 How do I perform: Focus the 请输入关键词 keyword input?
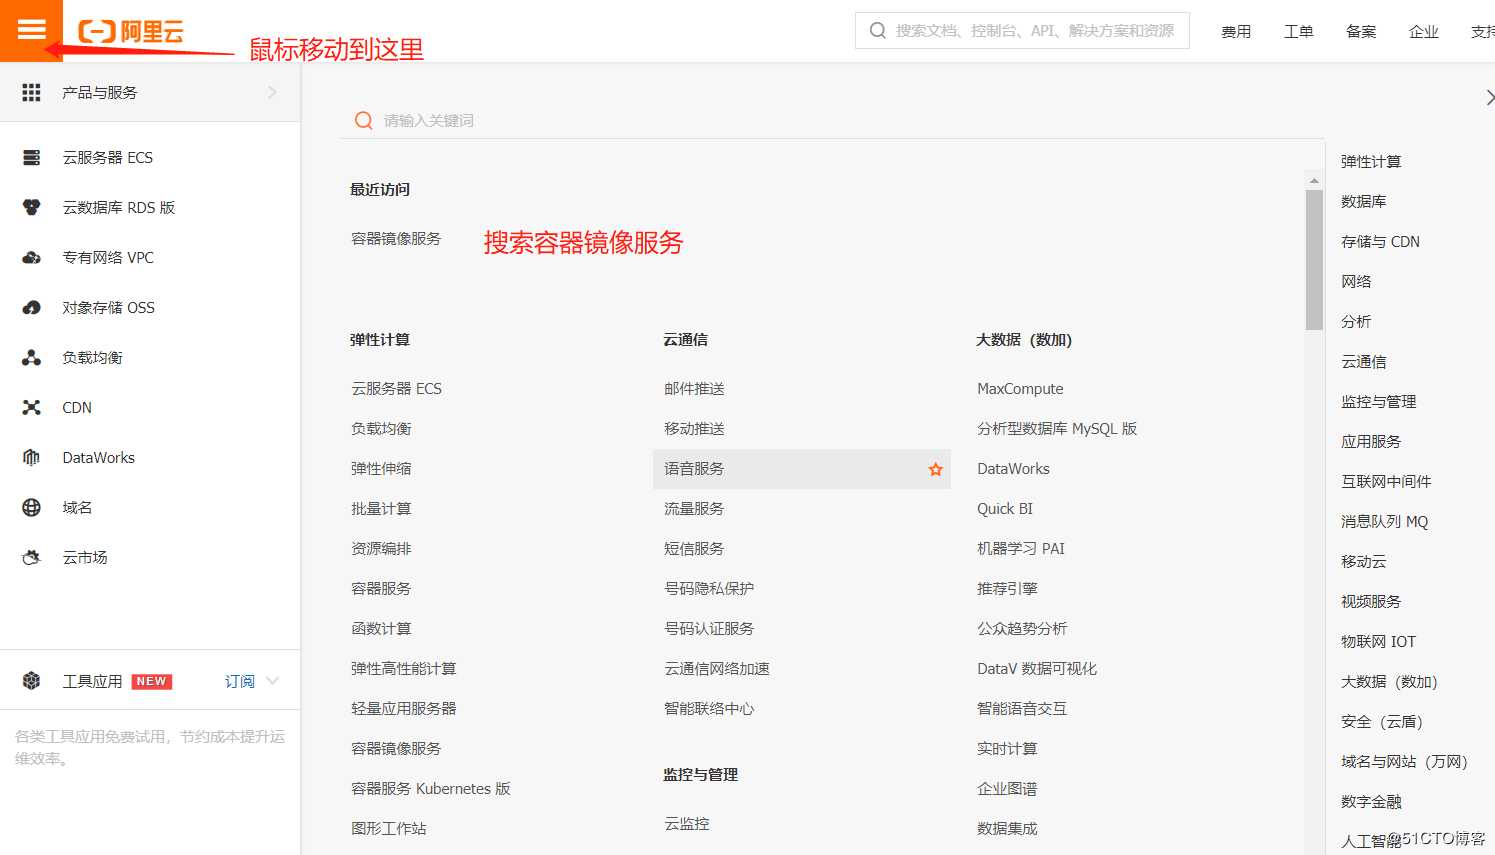click(832, 120)
